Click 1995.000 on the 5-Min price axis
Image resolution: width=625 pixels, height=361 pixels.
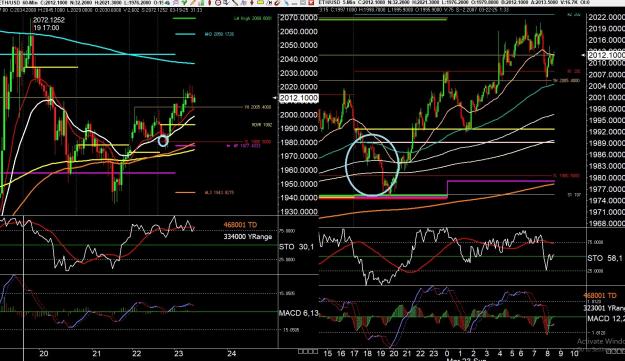click(x=606, y=120)
